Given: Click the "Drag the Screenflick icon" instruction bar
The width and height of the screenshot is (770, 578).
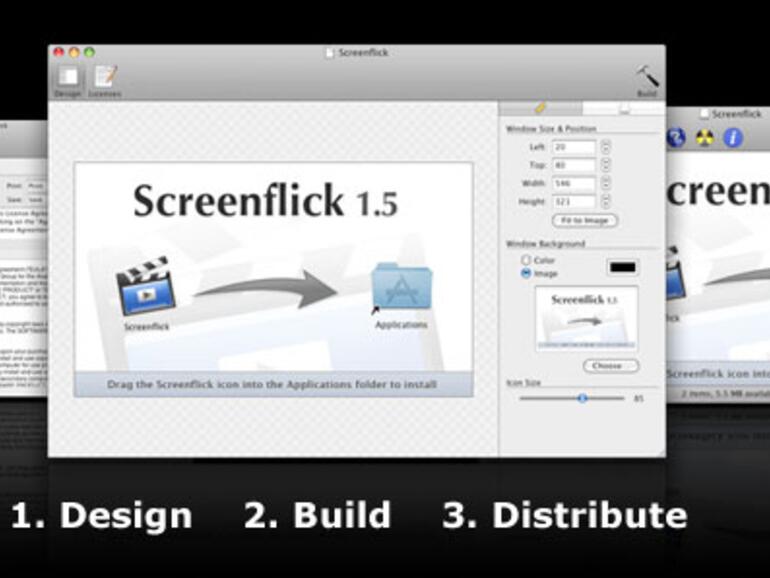Looking at the screenshot, I should pos(274,384).
